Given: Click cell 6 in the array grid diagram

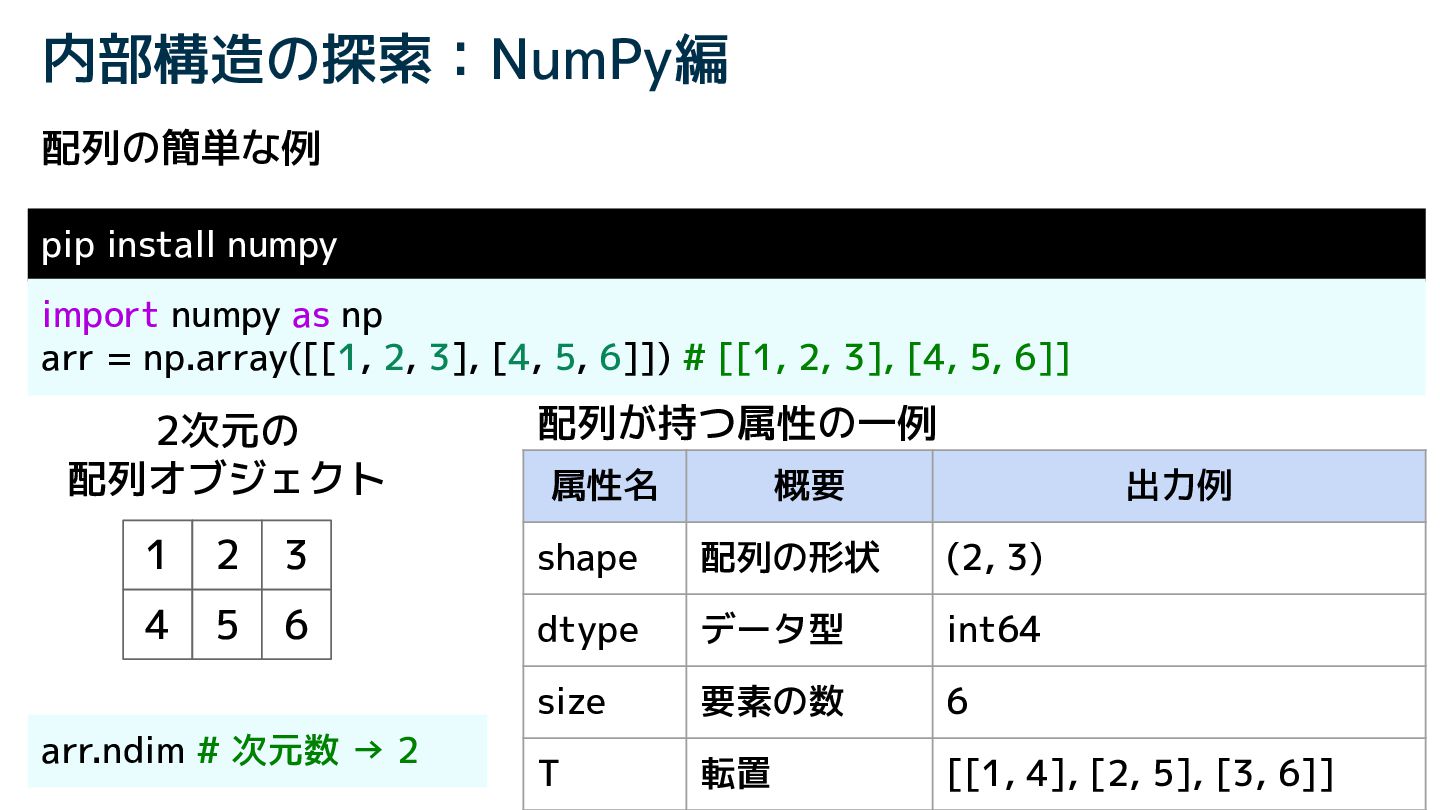Looking at the screenshot, I should point(296,625).
